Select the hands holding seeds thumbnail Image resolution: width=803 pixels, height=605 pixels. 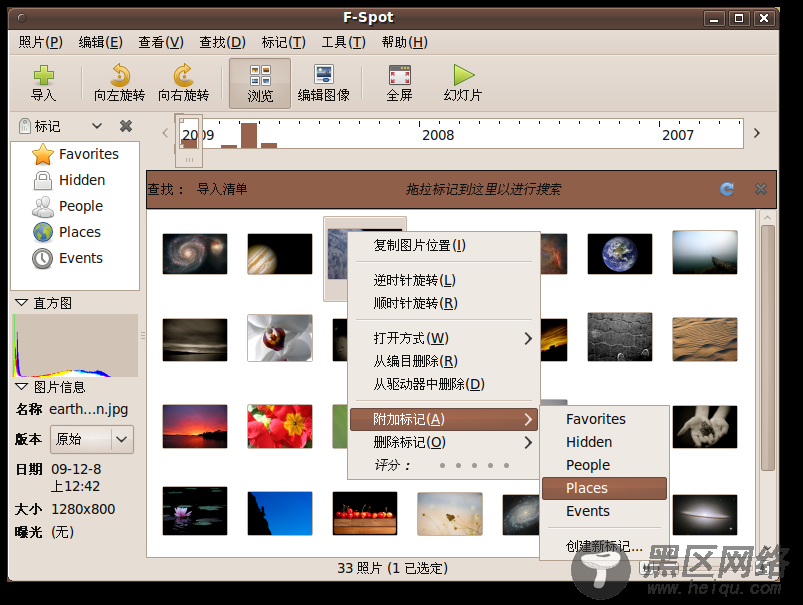pos(705,426)
